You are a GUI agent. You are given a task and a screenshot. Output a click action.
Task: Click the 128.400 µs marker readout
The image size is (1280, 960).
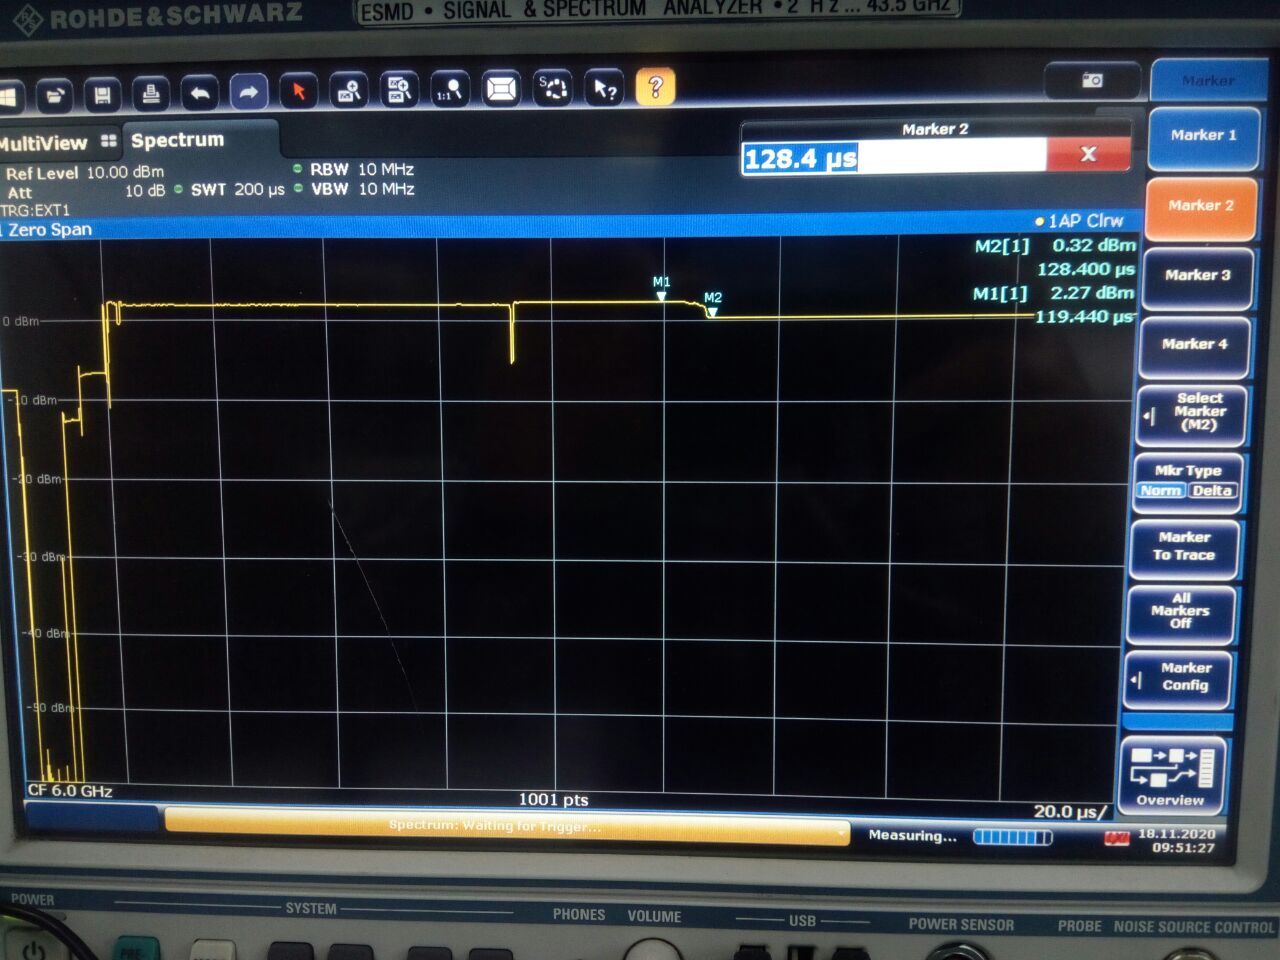click(1086, 269)
